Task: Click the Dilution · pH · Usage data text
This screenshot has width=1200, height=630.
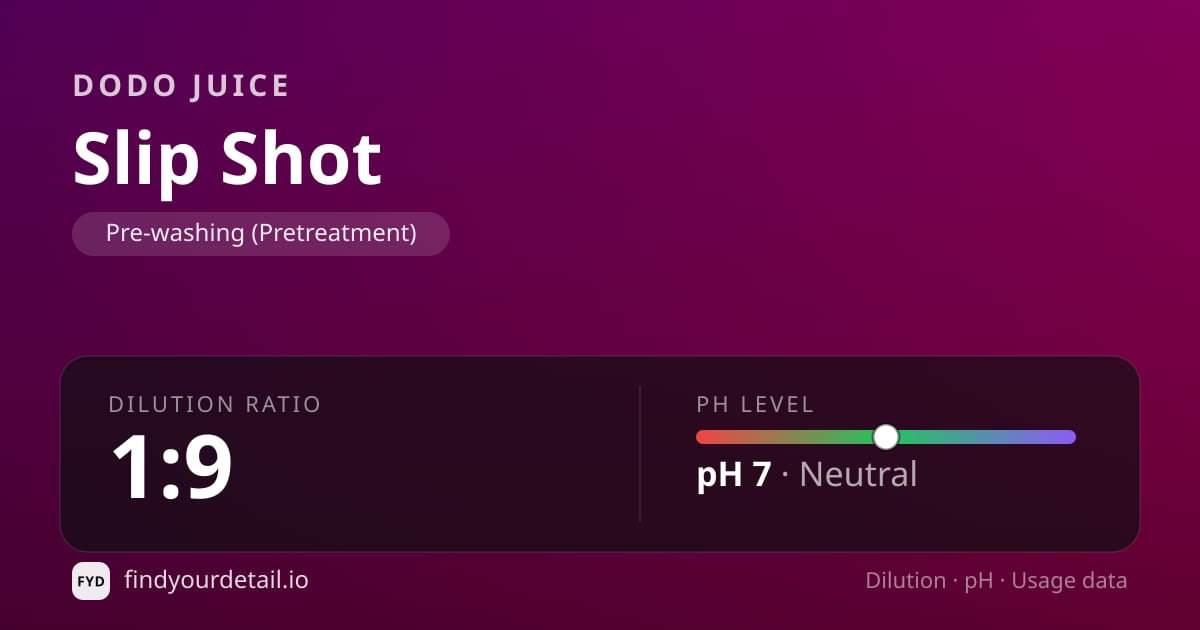Action: (996, 581)
